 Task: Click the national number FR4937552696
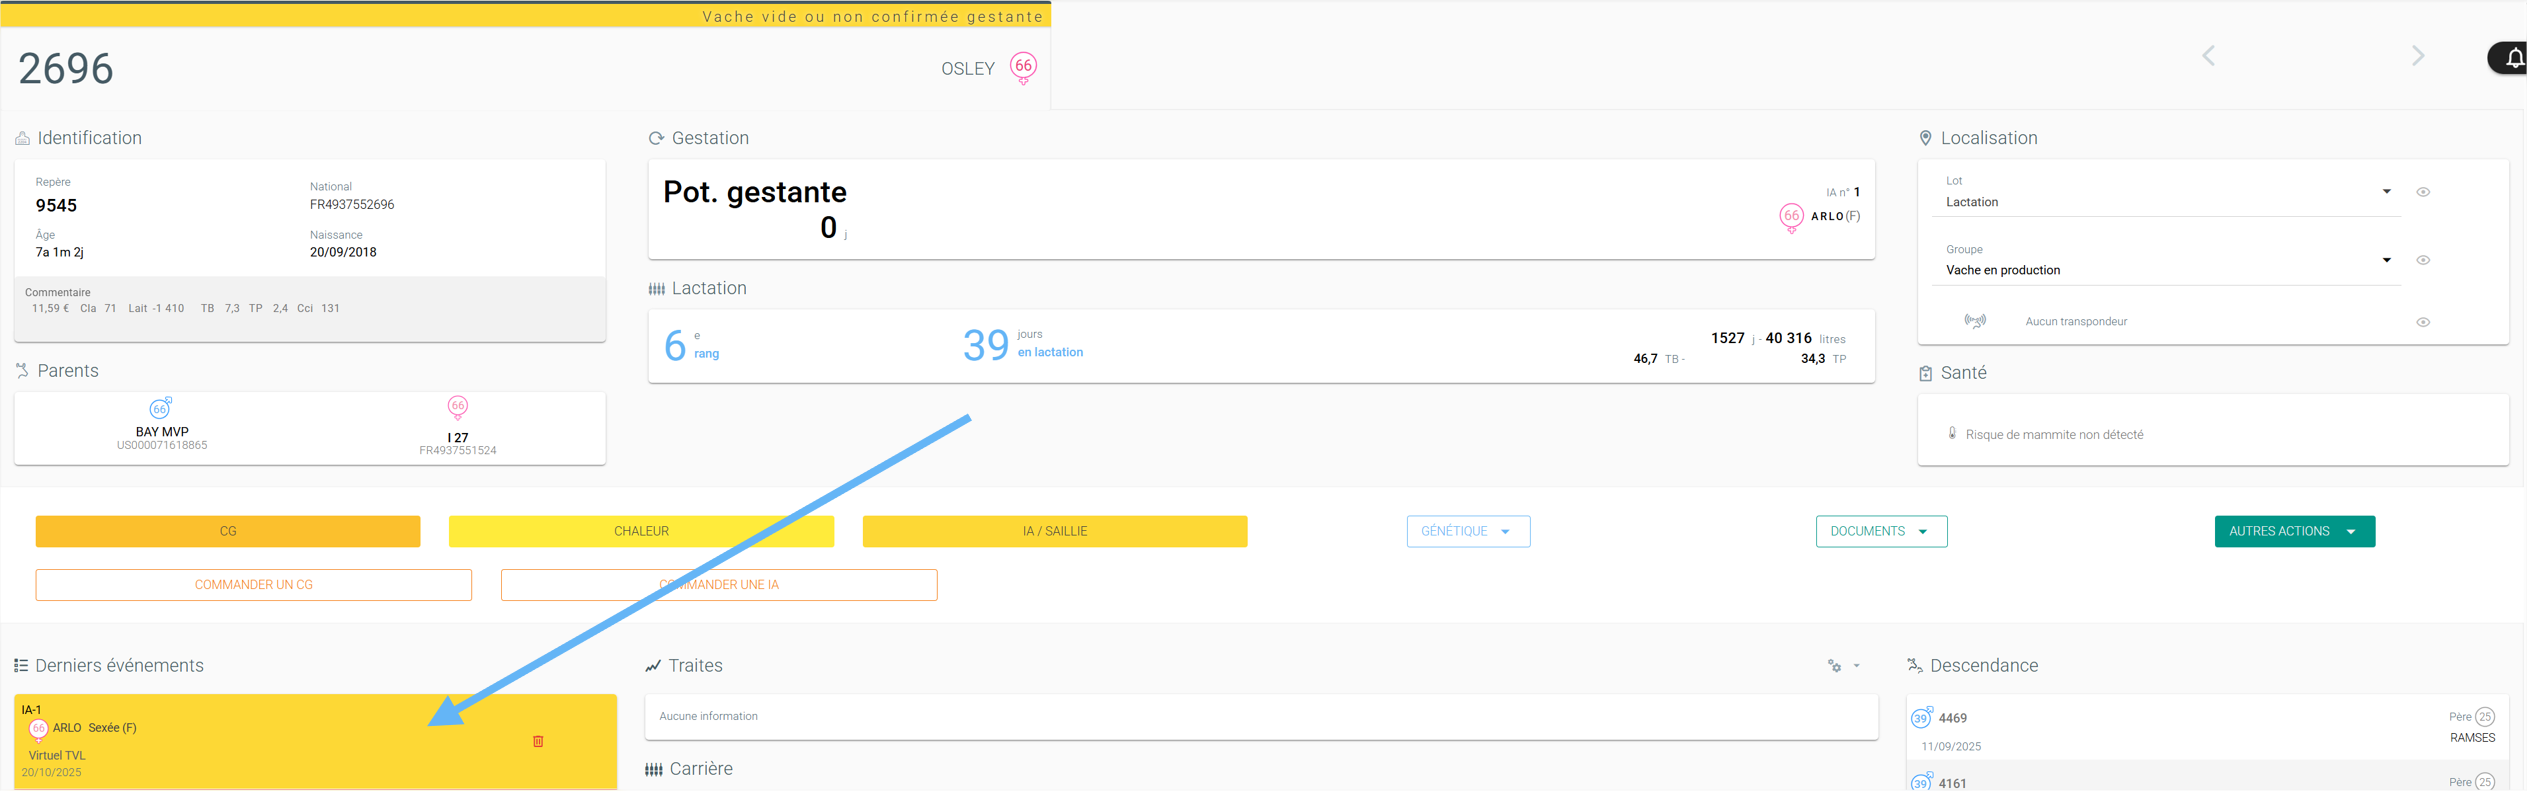352,205
